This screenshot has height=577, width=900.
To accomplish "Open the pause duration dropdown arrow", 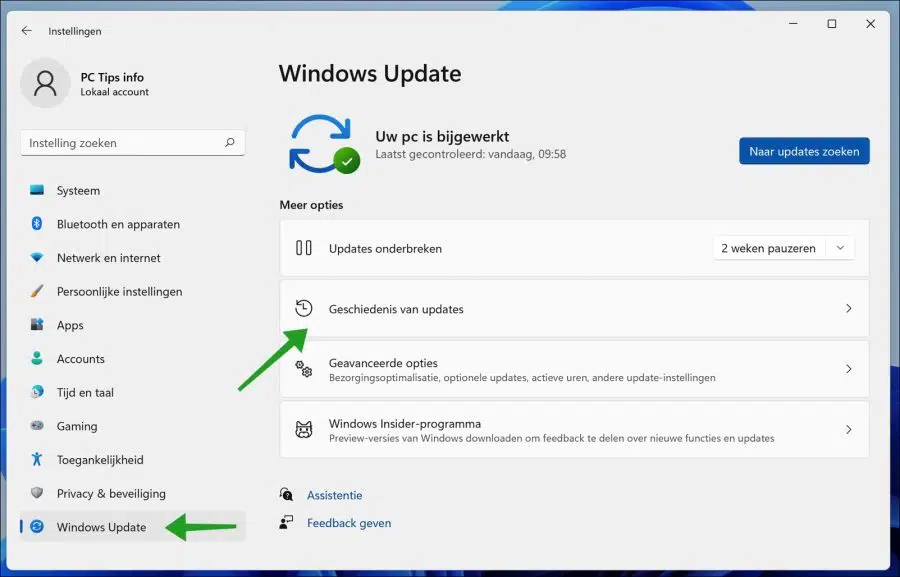I will click(x=840, y=248).
